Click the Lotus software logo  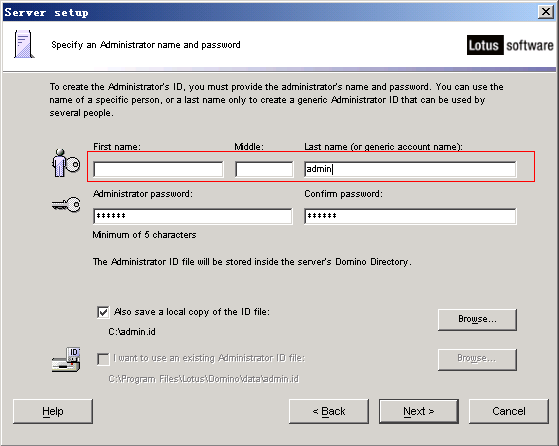[x=510, y=45]
